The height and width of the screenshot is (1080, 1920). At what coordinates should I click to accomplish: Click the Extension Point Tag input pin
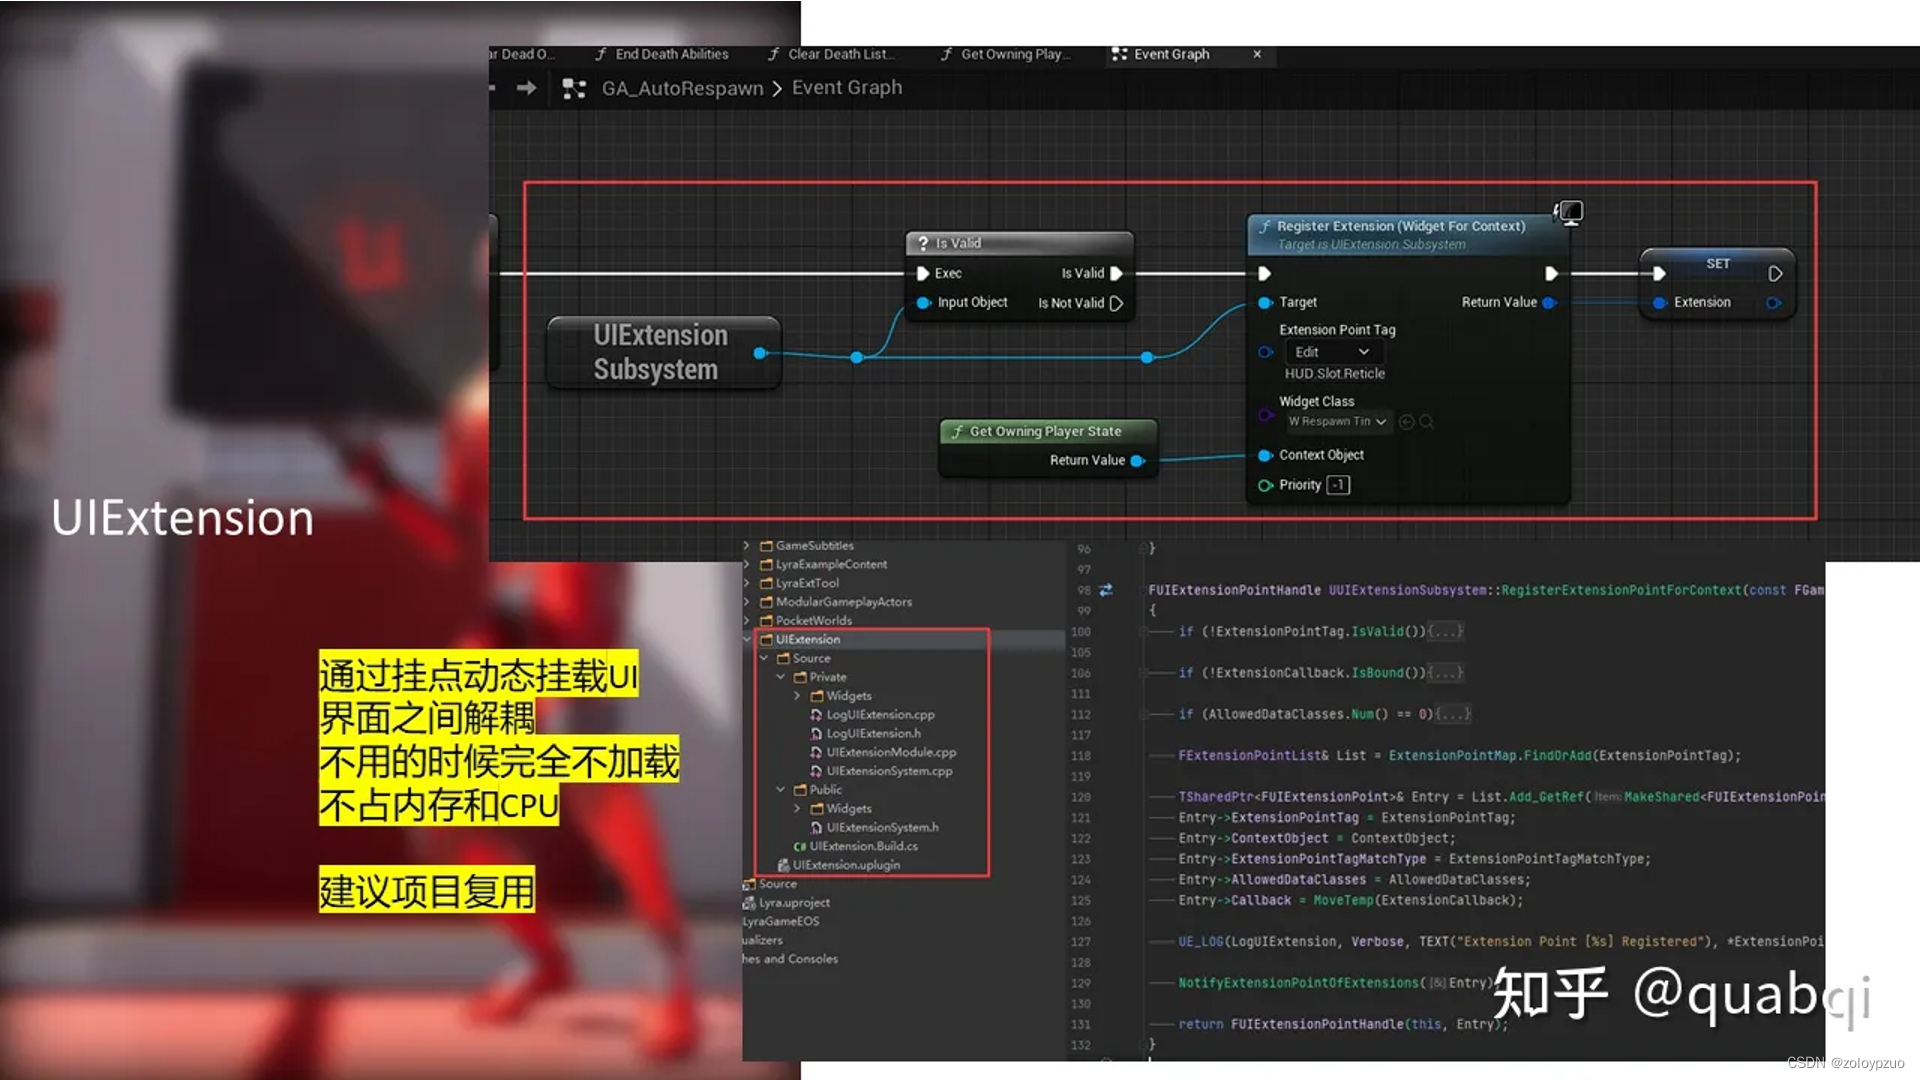1265,352
